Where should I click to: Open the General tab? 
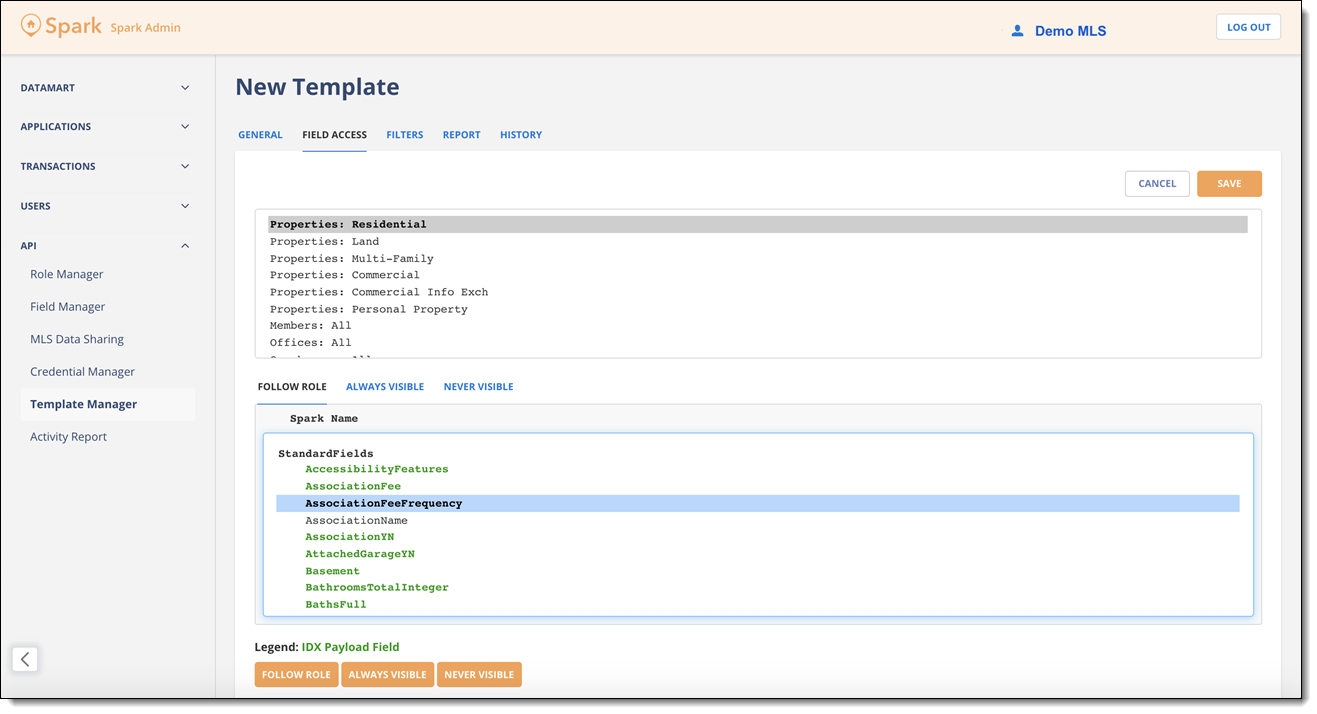pyautogui.click(x=260, y=135)
